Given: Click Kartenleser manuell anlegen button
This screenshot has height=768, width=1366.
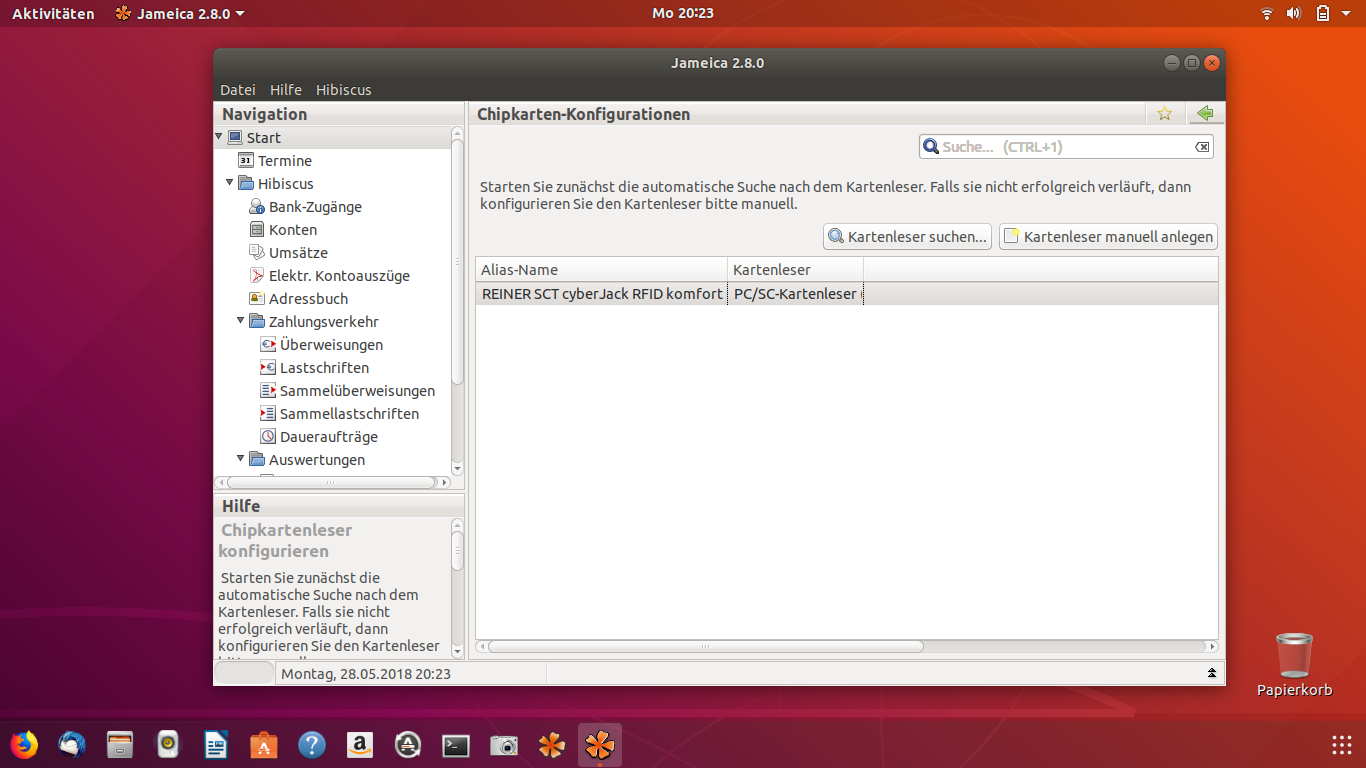Looking at the screenshot, I should [x=1108, y=237].
